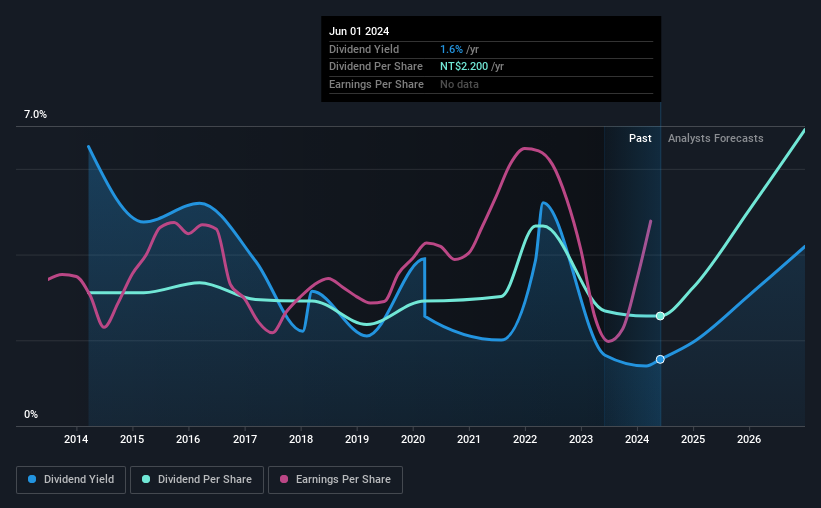Image resolution: width=821 pixels, height=508 pixels.
Task: Click the 2019 x-axis label
Action: tap(357, 439)
